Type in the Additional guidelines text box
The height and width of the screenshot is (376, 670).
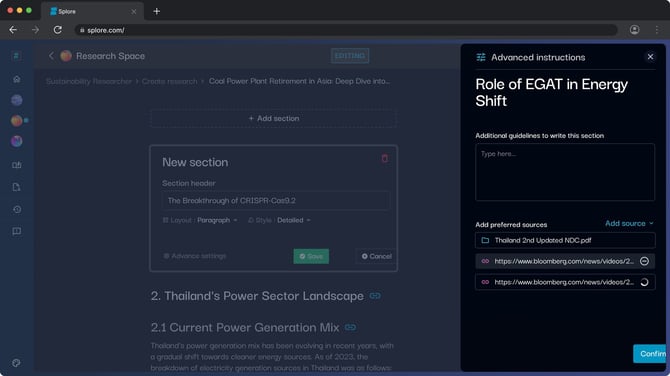[x=564, y=172]
